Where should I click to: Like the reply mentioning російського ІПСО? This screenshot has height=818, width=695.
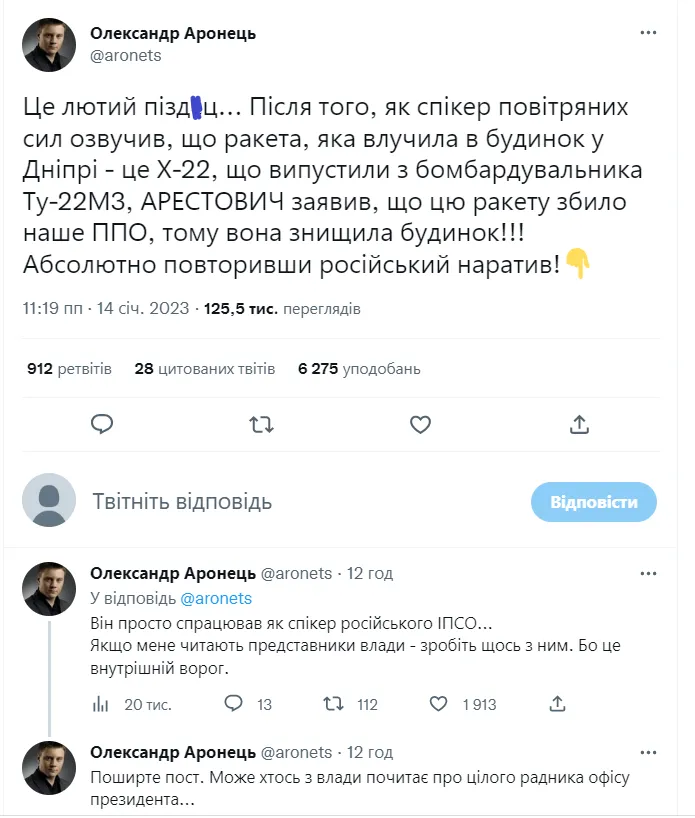pos(437,704)
